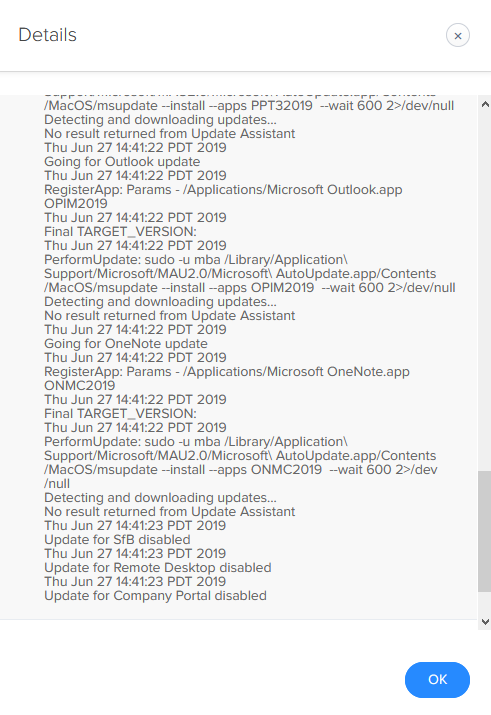Confirm with the OK button
The height and width of the screenshot is (715, 491).
[x=437, y=679]
